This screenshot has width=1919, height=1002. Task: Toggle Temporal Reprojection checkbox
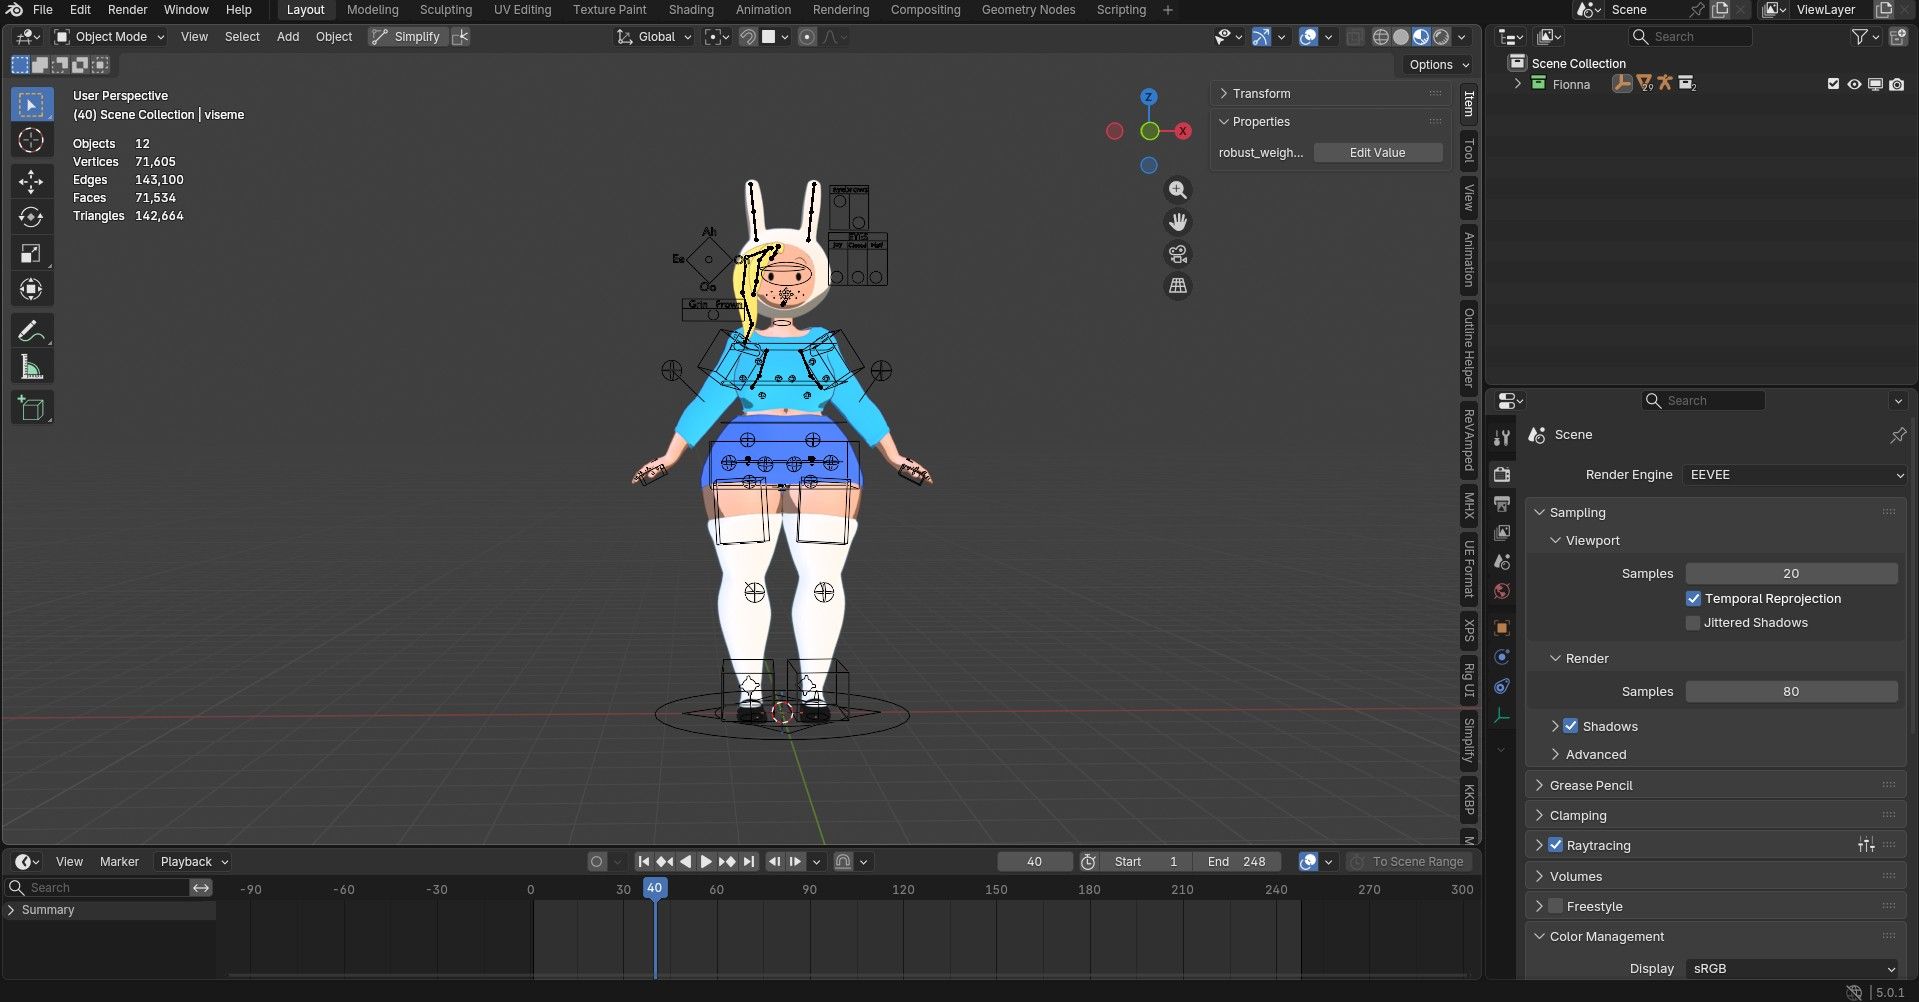(1693, 599)
